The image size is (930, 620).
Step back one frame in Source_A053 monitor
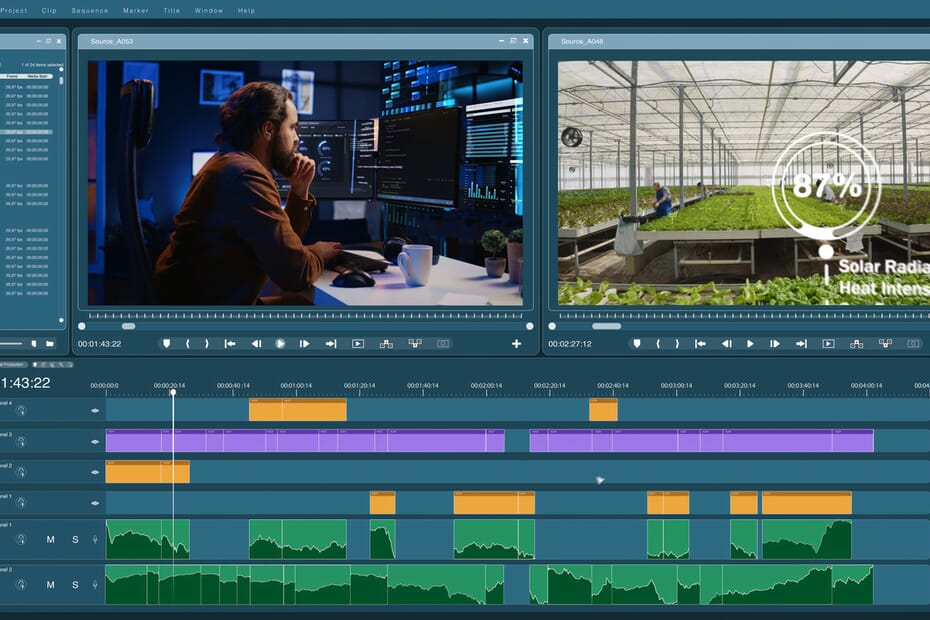tap(255, 343)
